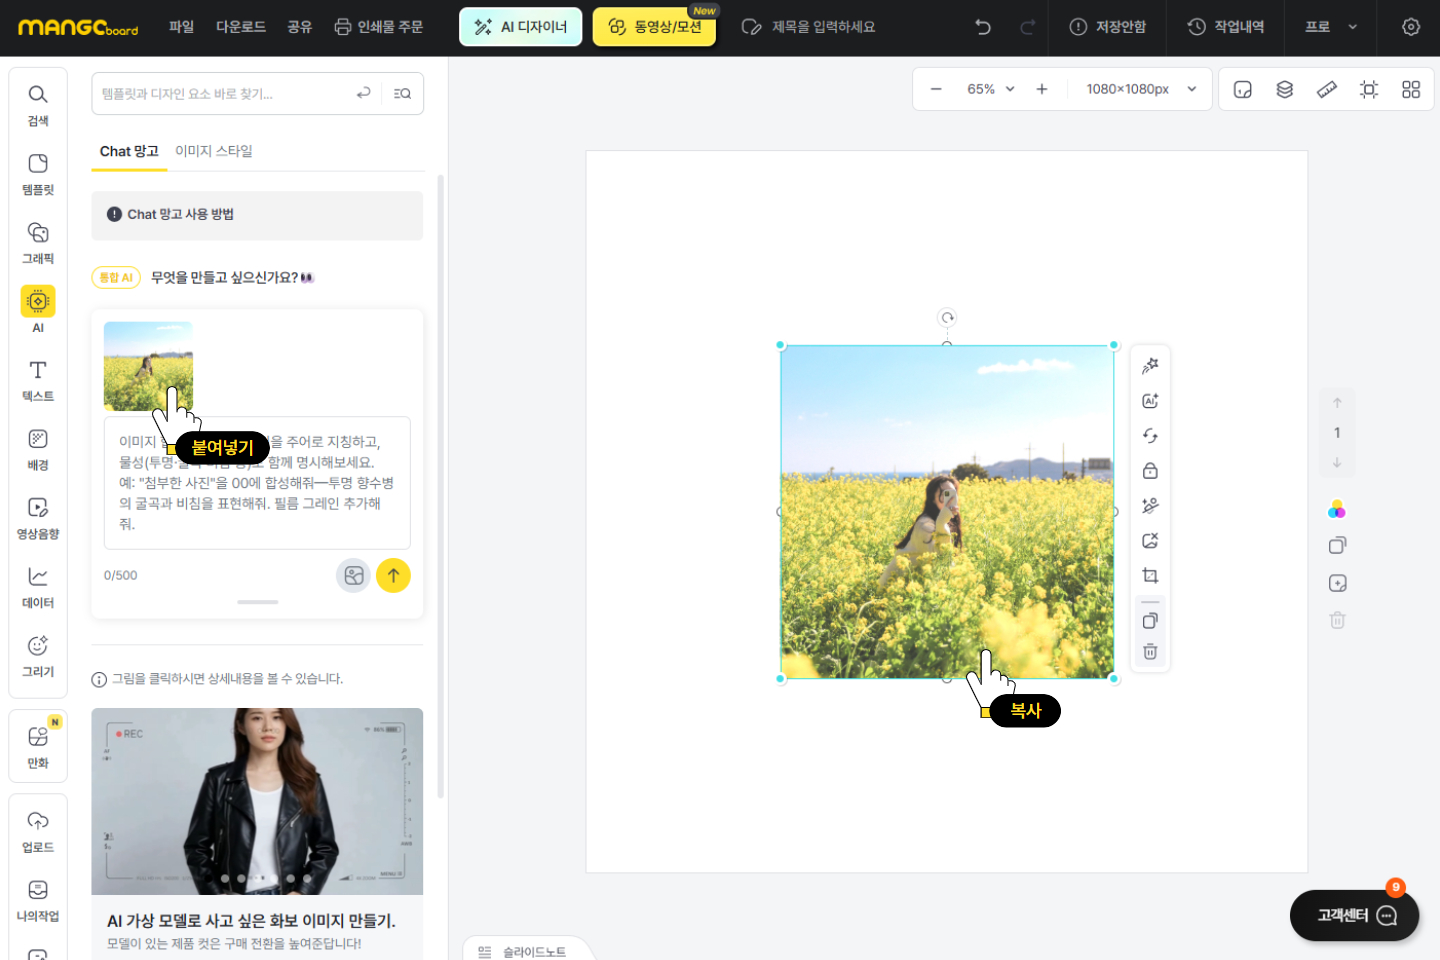Open the Templates panel in the sidebar
The image size is (1440, 960).
point(38,173)
